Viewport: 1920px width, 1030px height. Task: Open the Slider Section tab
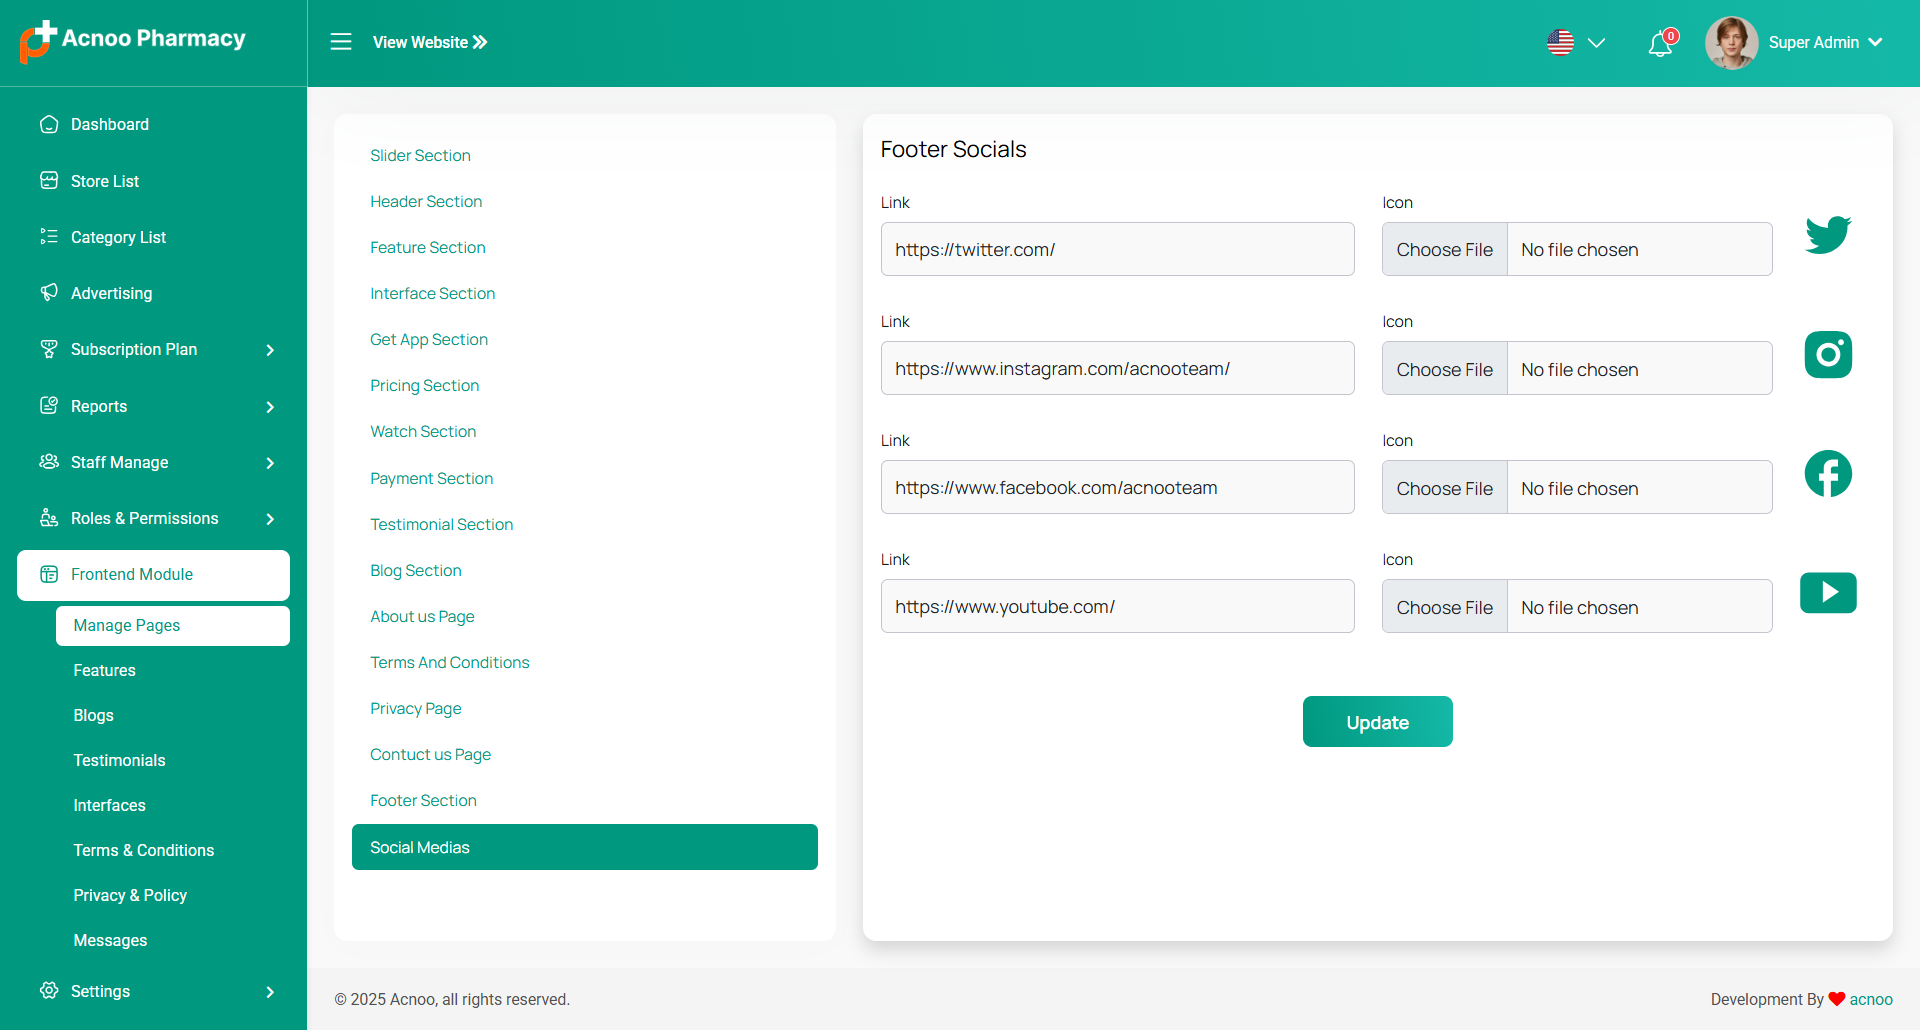pyautogui.click(x=420, y=156)
